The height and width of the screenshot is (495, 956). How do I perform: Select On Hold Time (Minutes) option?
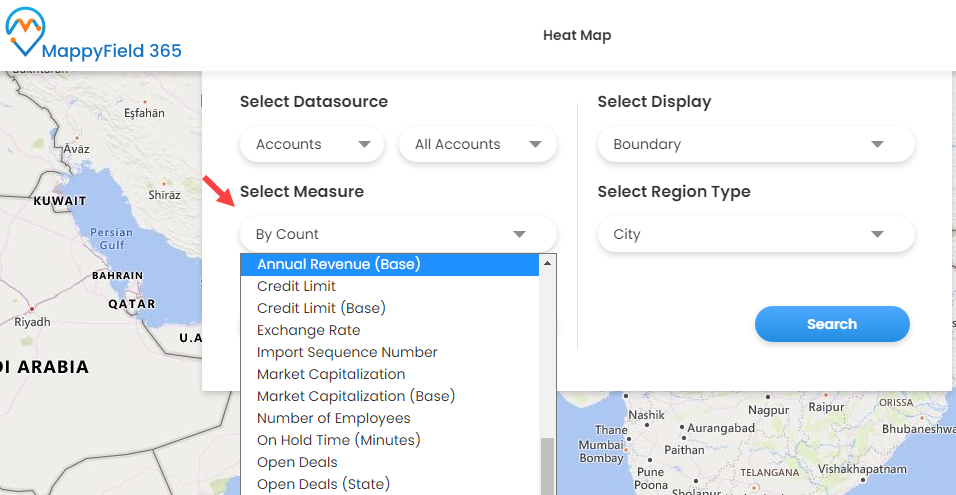pos(338,440)
